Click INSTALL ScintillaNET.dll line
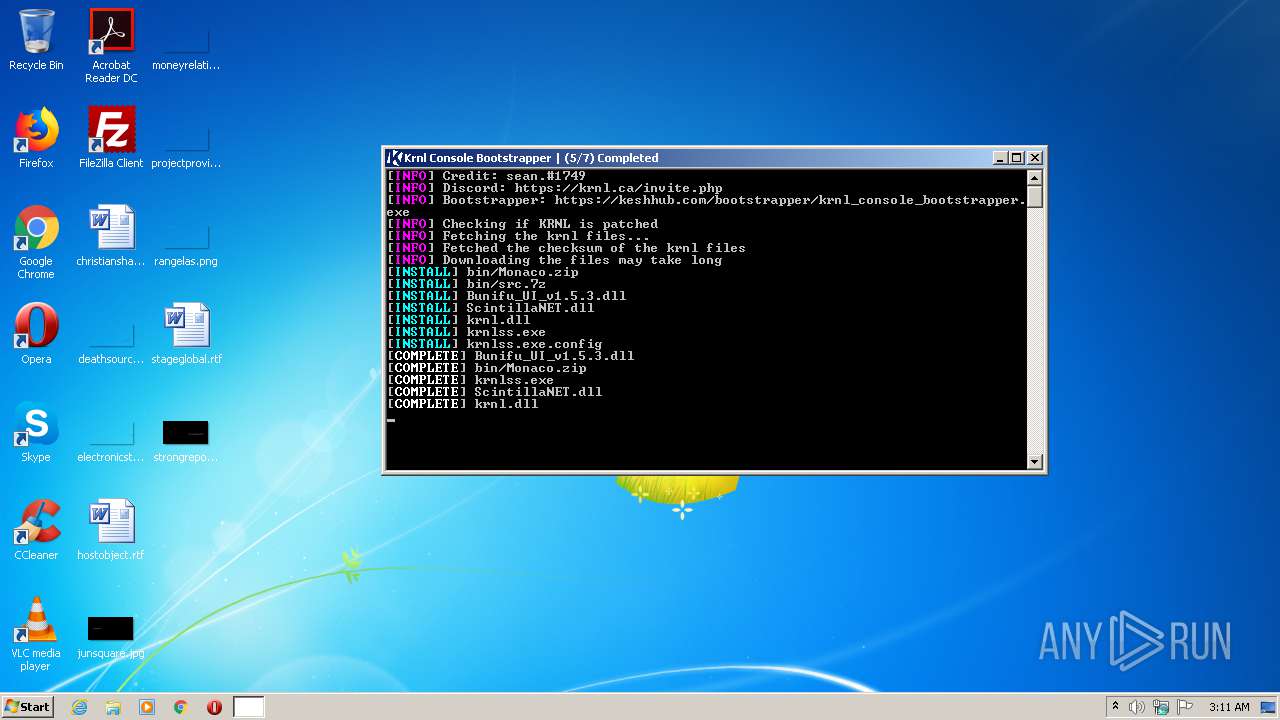Screen dimensions: 1280x720 coord(491,308)
